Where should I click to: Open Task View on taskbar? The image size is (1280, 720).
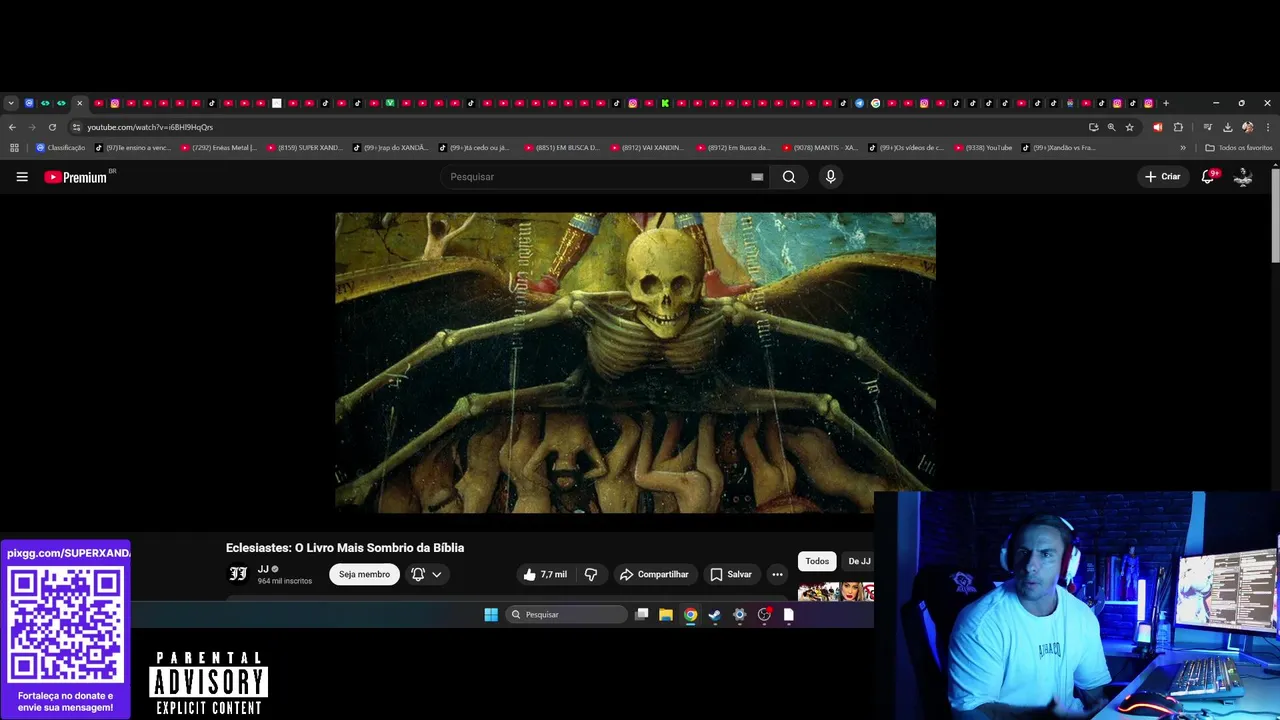pos(642,615)
